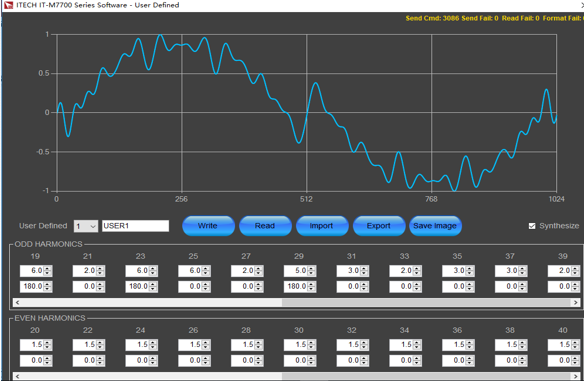This screenshot has width=584, height=381.
Task: Click harmonic 38 amplitude field
Action: pos(507,345)
